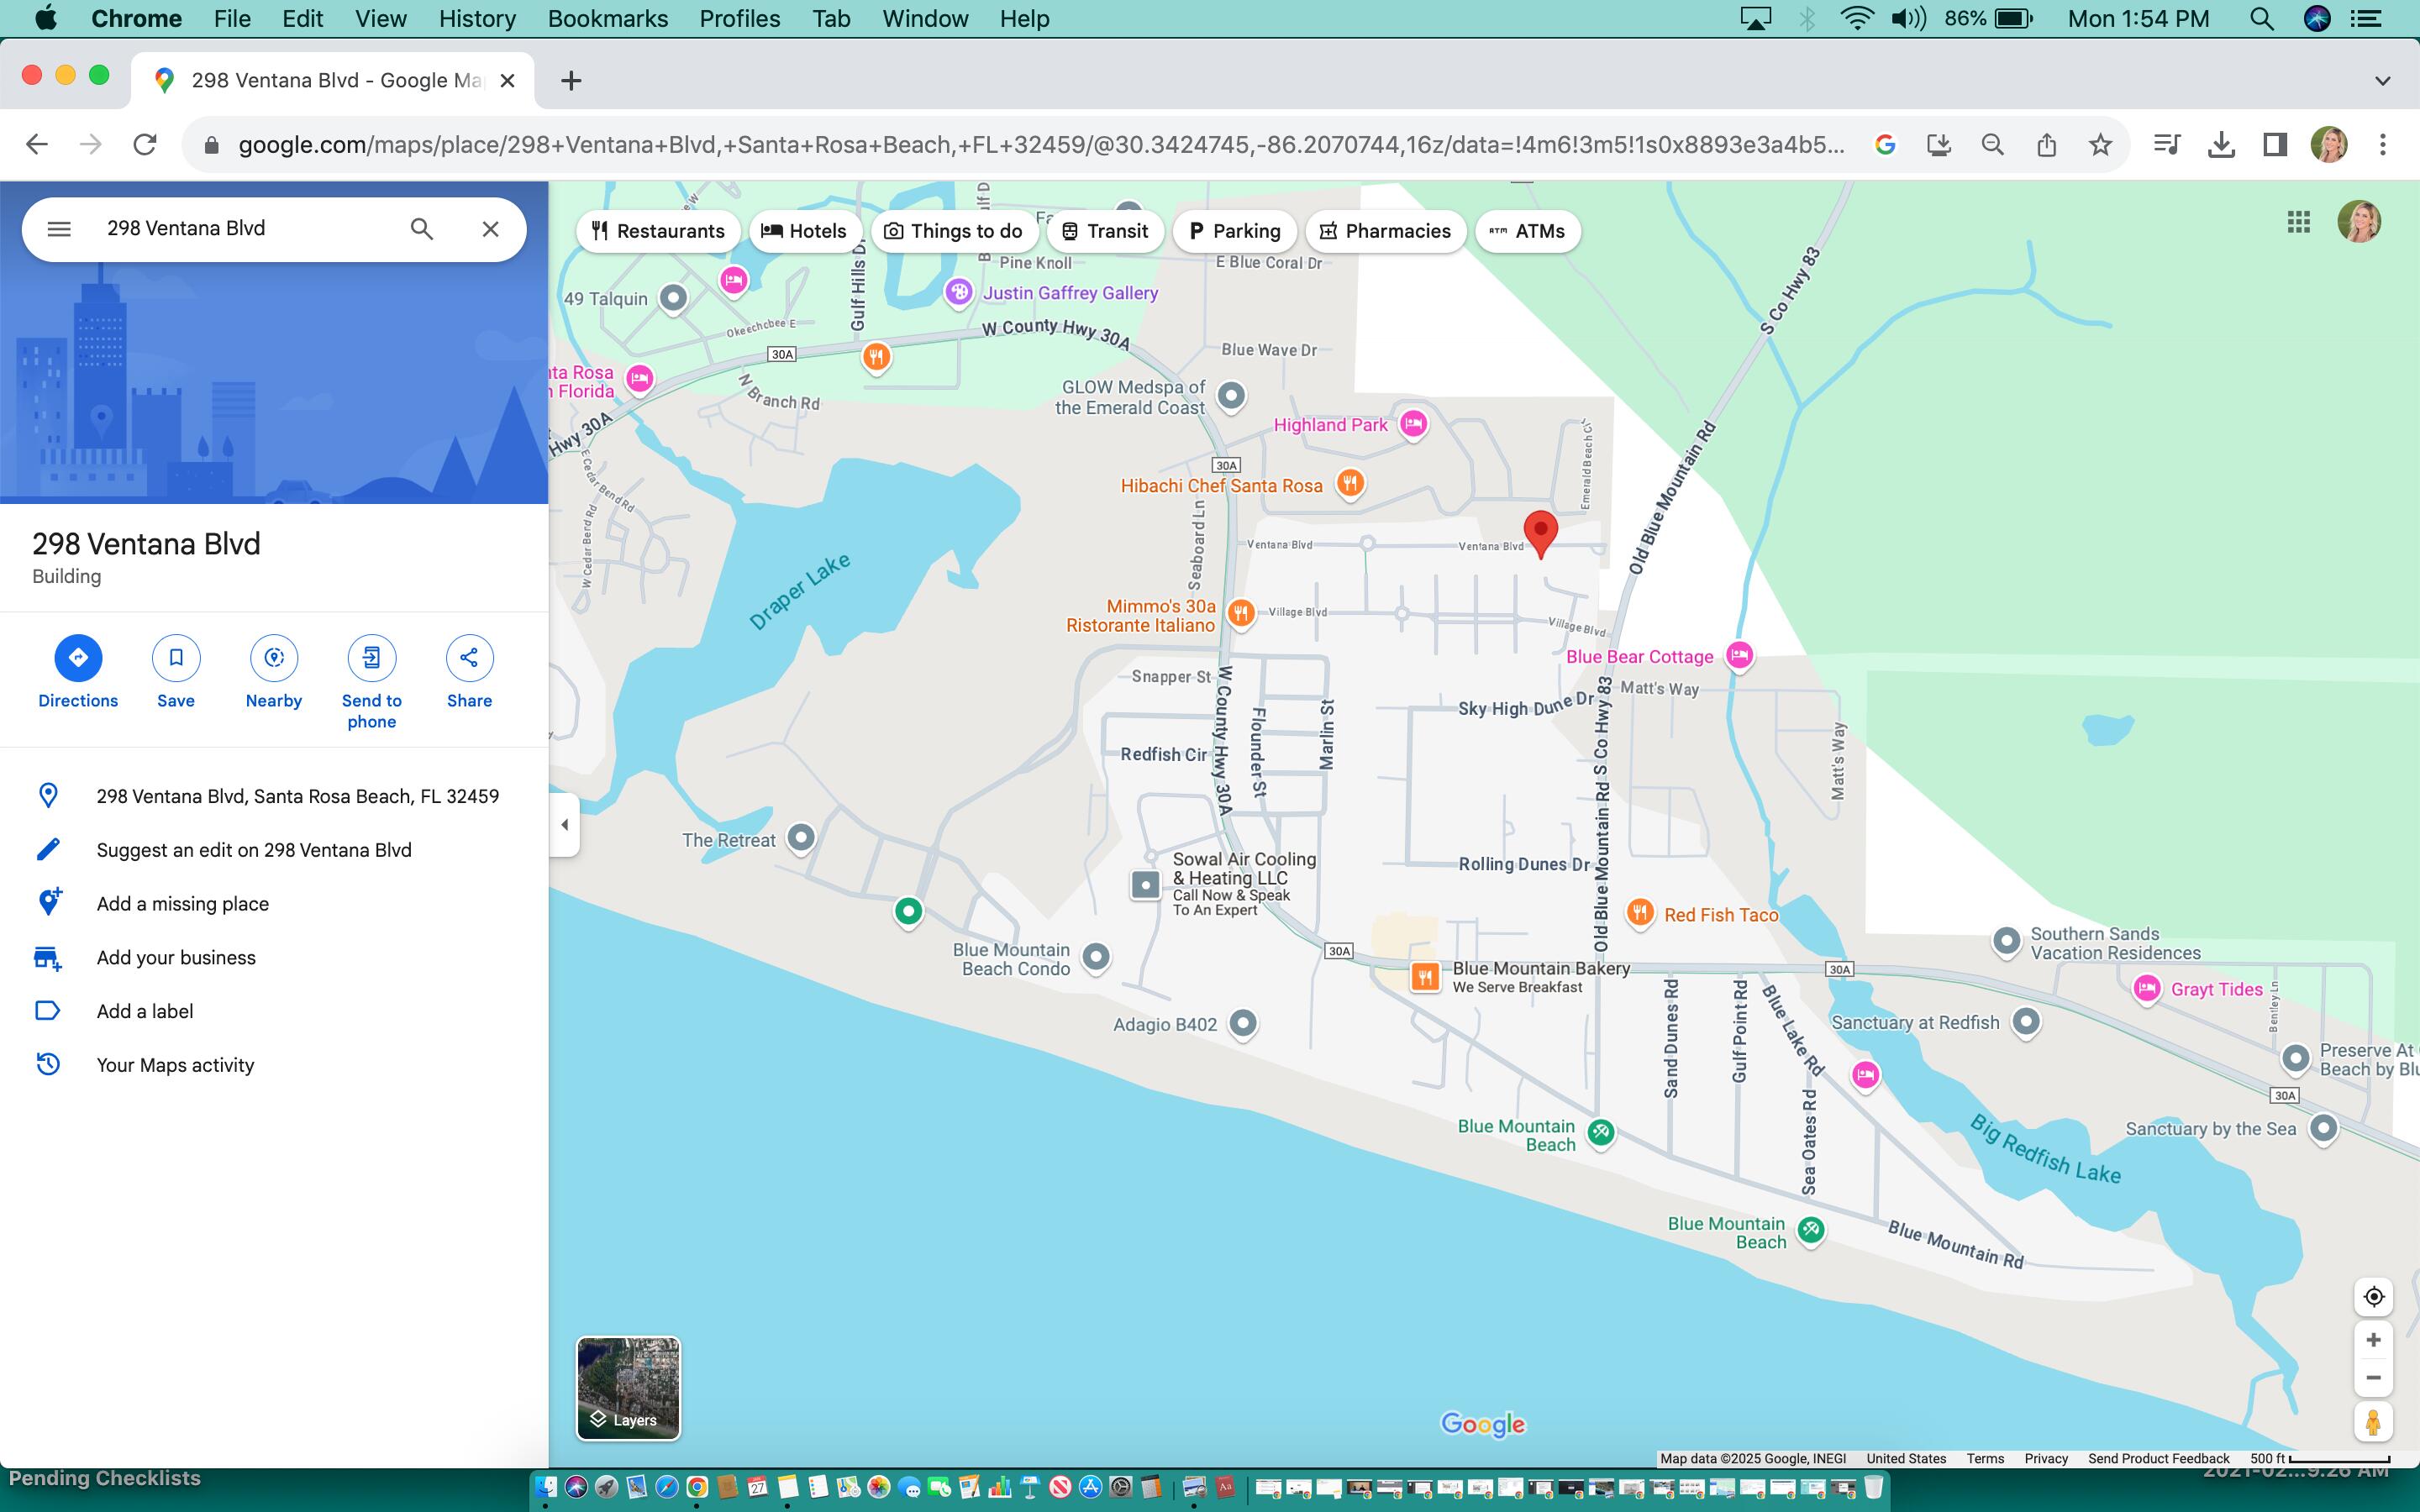This screenshot has height=1512, width=2420.
Task: Send place to phone
Action: point(372,682)
